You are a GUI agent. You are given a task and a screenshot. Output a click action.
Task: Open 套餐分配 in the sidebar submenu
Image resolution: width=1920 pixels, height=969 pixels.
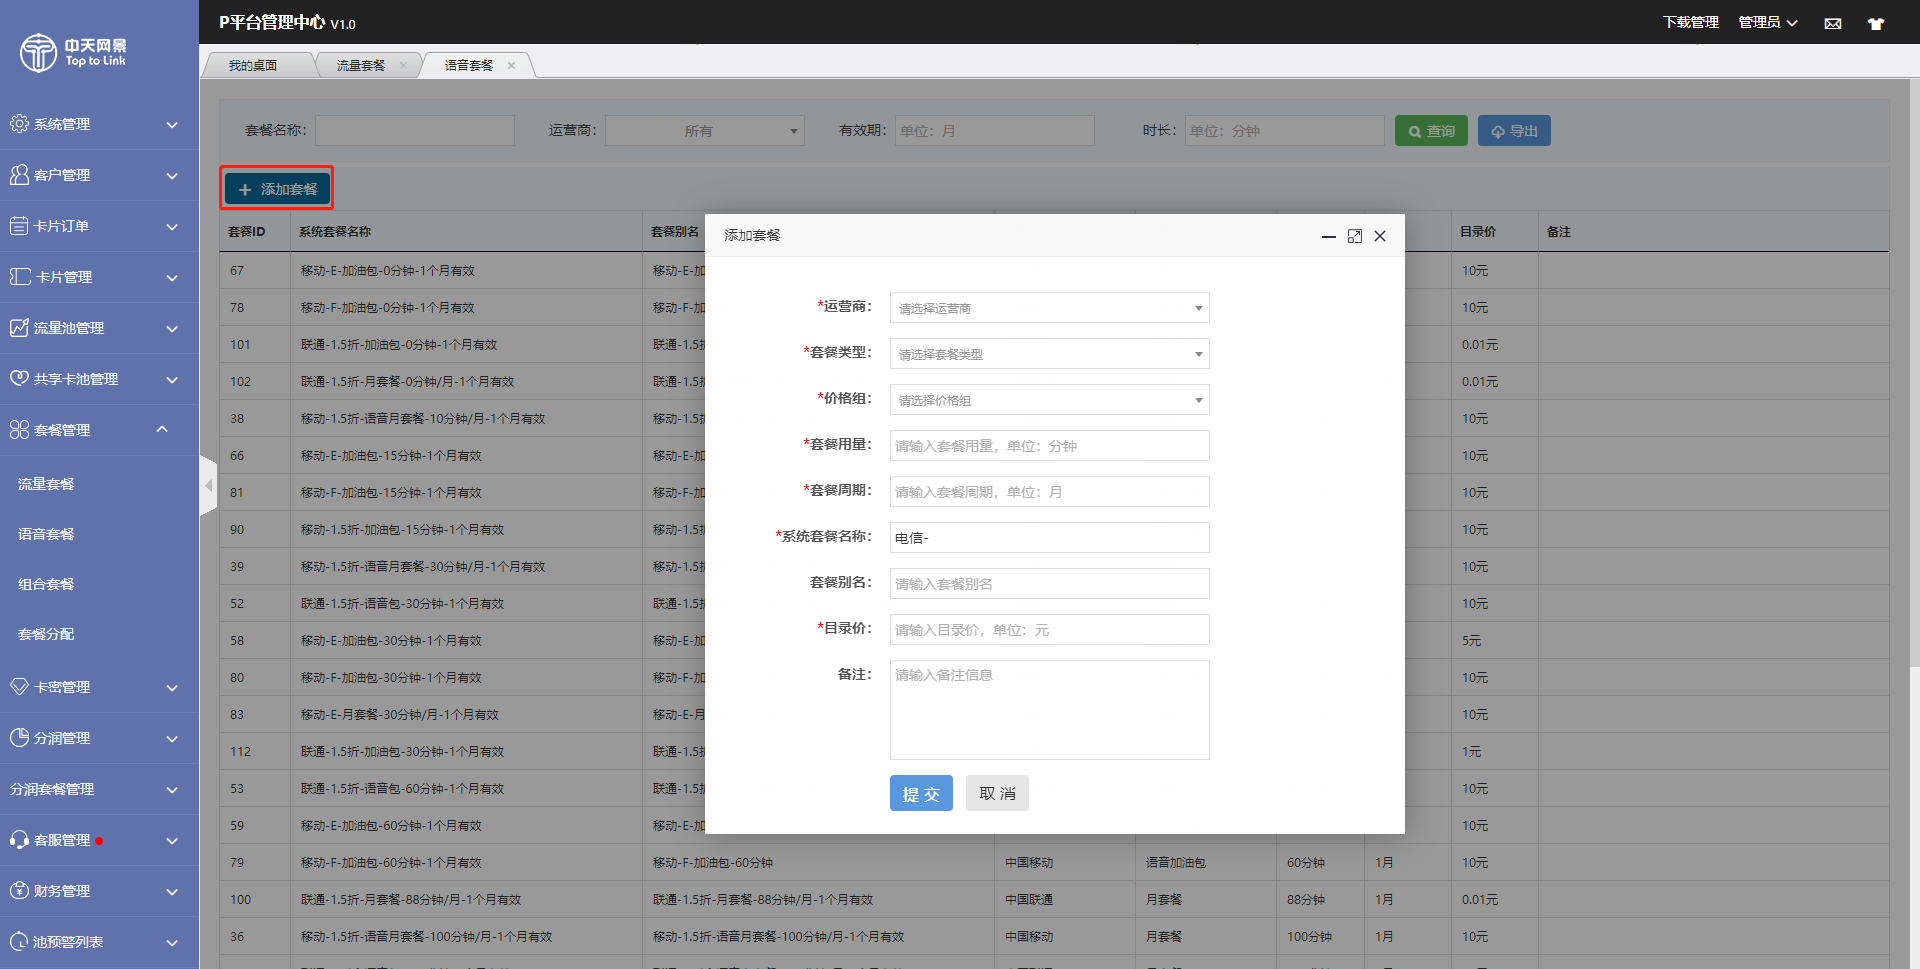pos(46,634)
